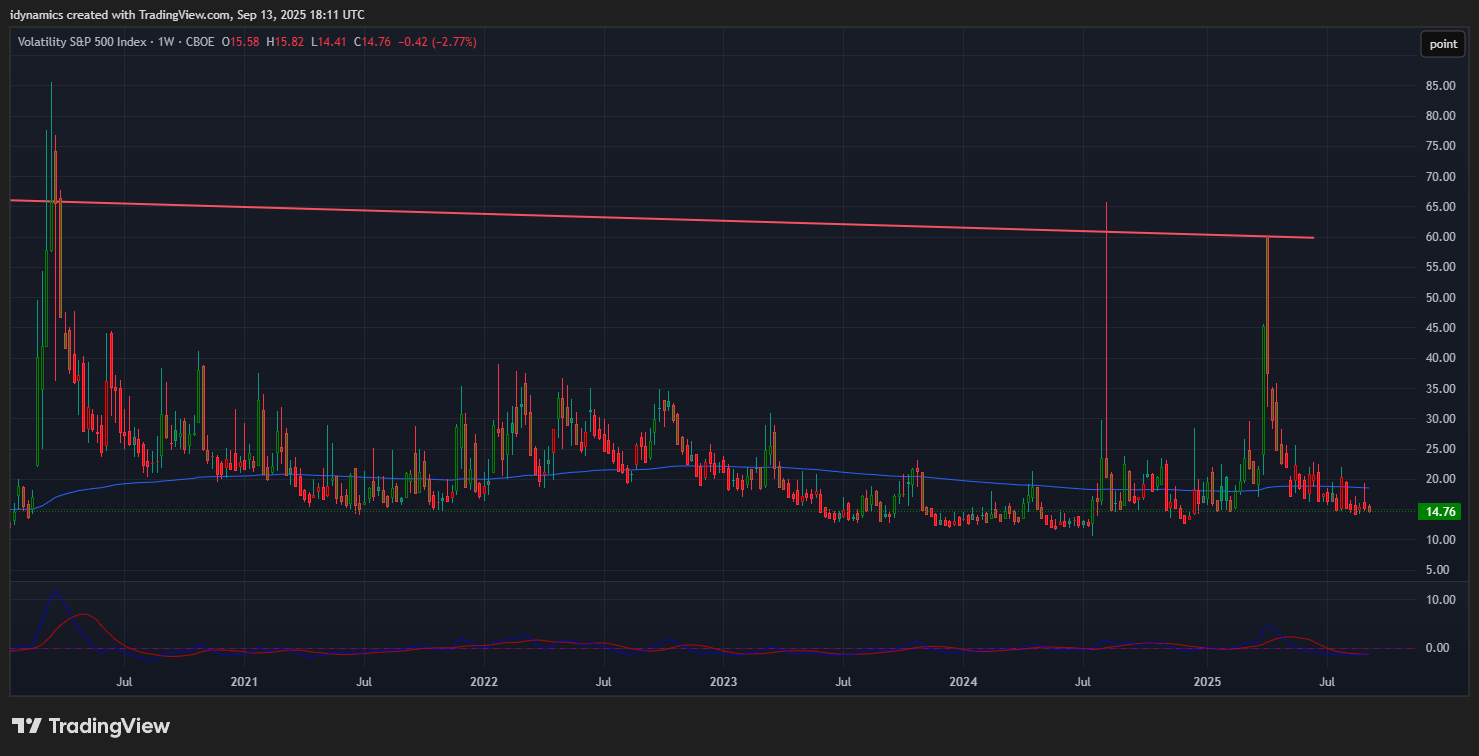Click the Volatility S&P 500 Index title
Image resolution: width=1479 pixels, height=756 pixels.
click(81, 42)
